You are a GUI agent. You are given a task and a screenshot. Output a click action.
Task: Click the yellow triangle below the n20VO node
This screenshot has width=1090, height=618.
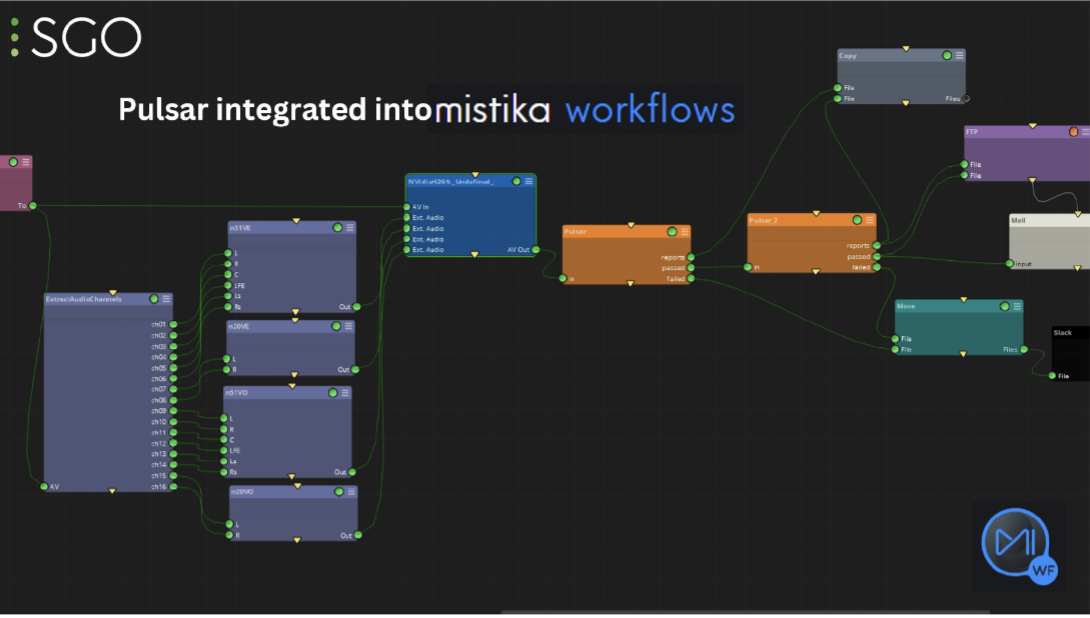click(297, 540)
